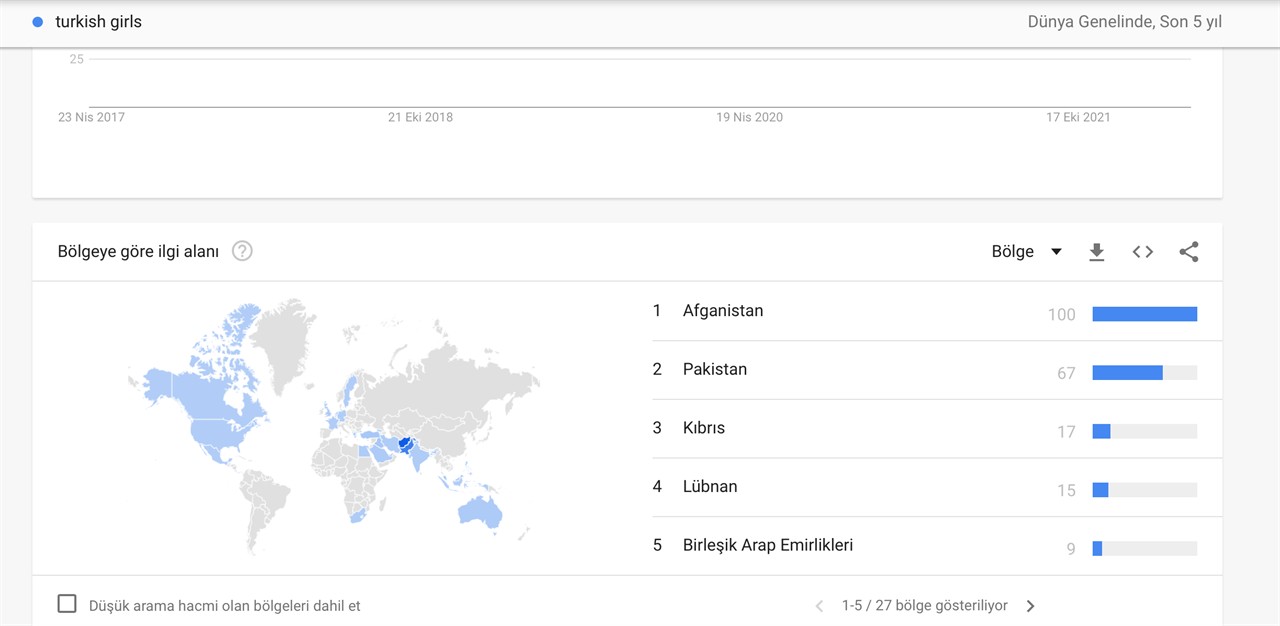Image resolution: width=1280 pixels, height=626 pixels.
Task: Select Birleşik Arap Emirlikleri region
Action: point(768,545)
